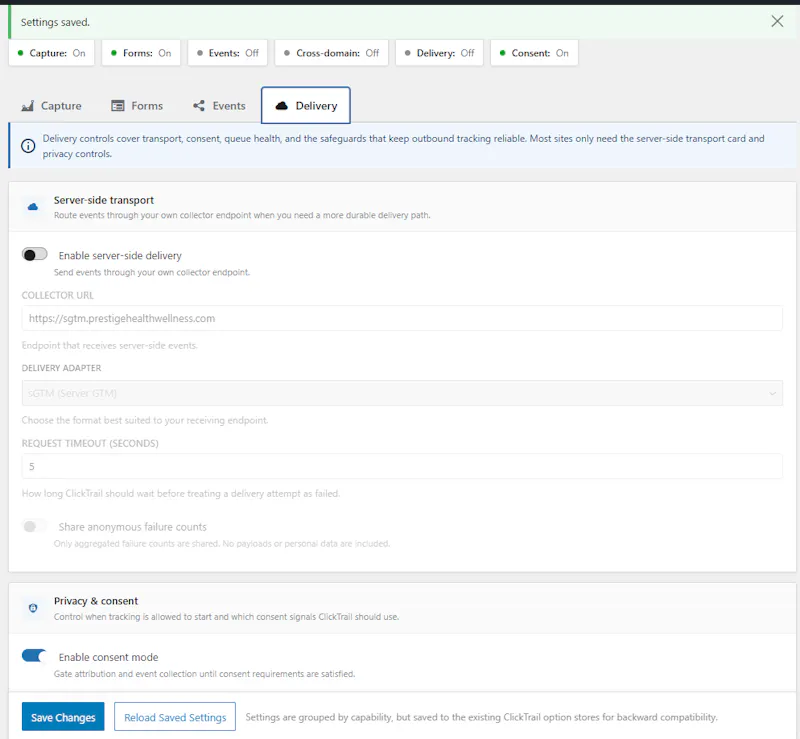Click the Server-side transport cloud icon

33,207
